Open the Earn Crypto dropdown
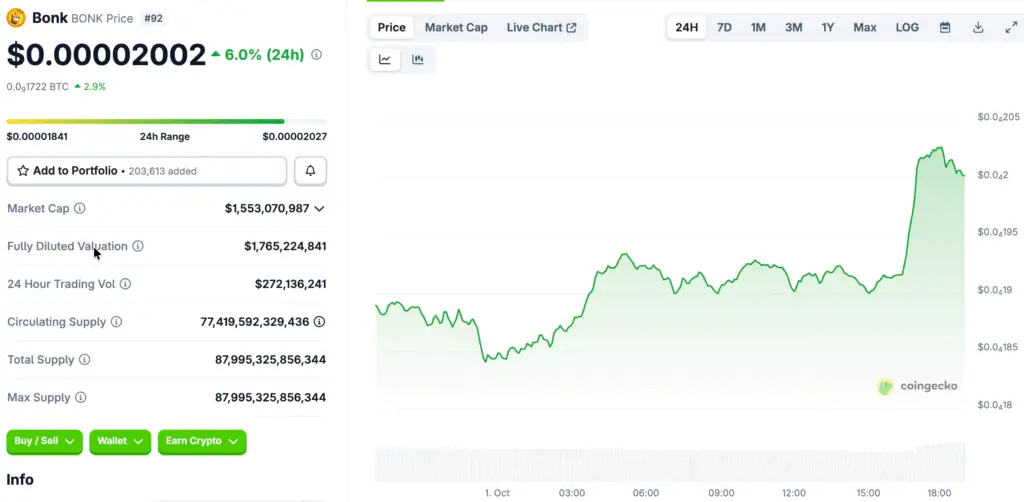The image size is (1024, 502). (x=202, y=441)
